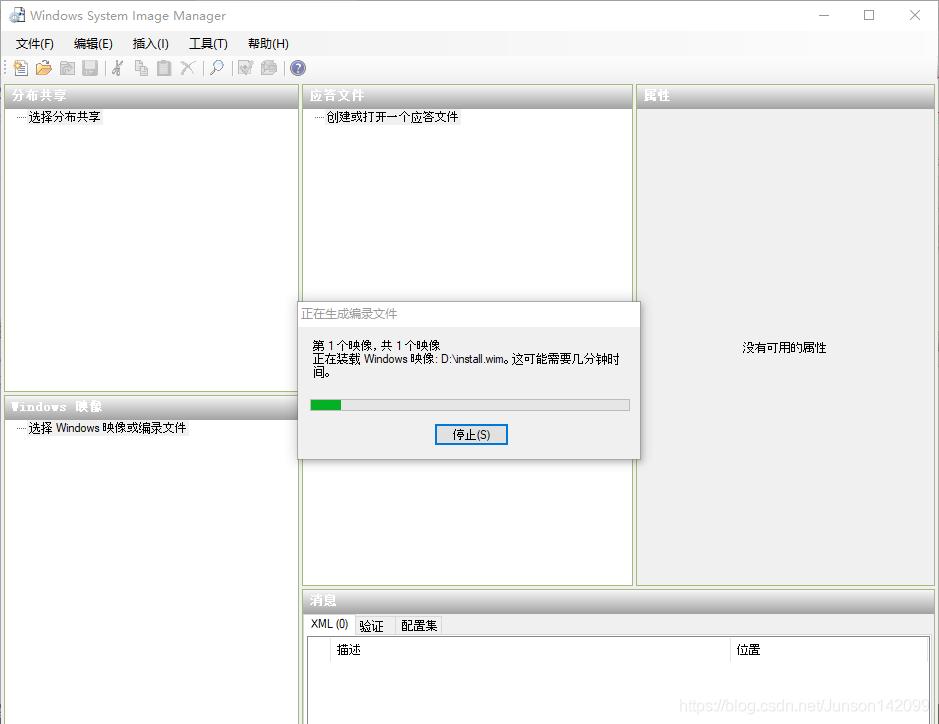This screenshot has width=939, height=724.
Task: Select the Copy toolbar icon
Action: click(141, 68)
